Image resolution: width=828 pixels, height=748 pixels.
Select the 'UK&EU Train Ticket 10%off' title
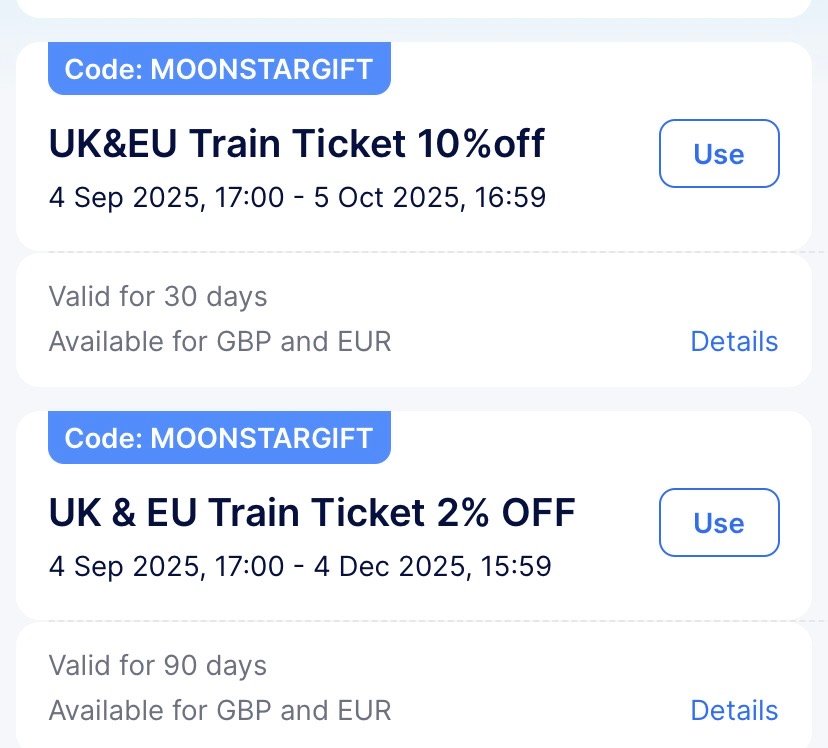click(297, 145)
